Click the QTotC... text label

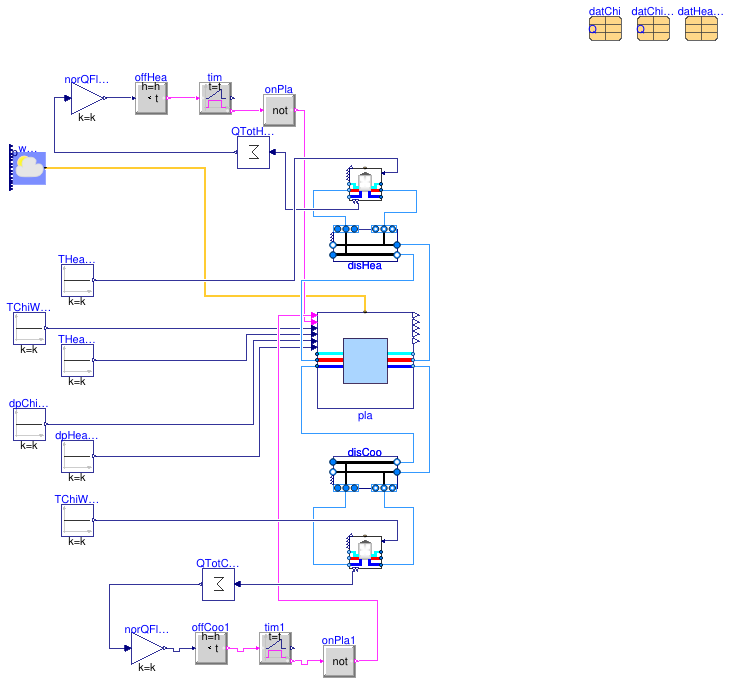click(218, 563)
